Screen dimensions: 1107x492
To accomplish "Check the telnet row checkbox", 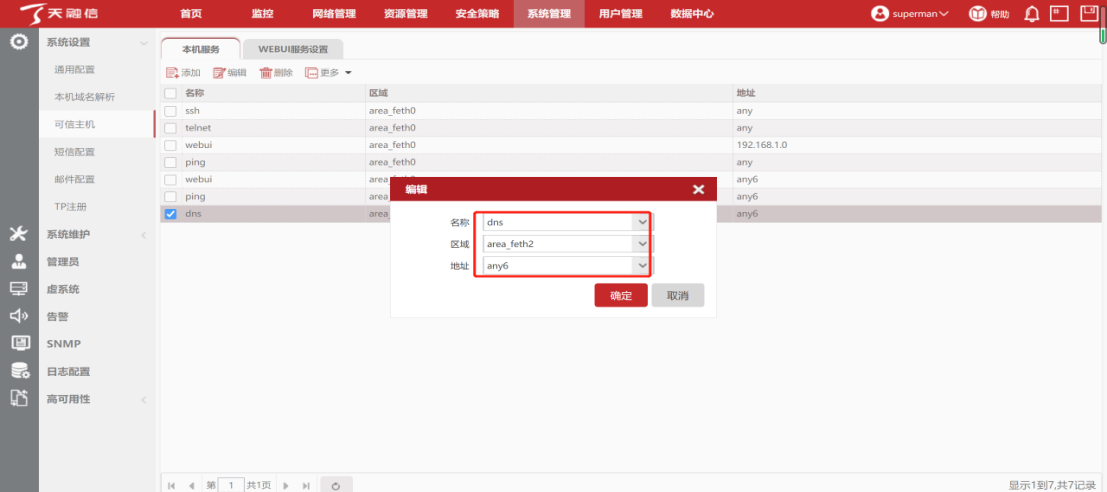I will pyautogui.click(x=170, y=128).
